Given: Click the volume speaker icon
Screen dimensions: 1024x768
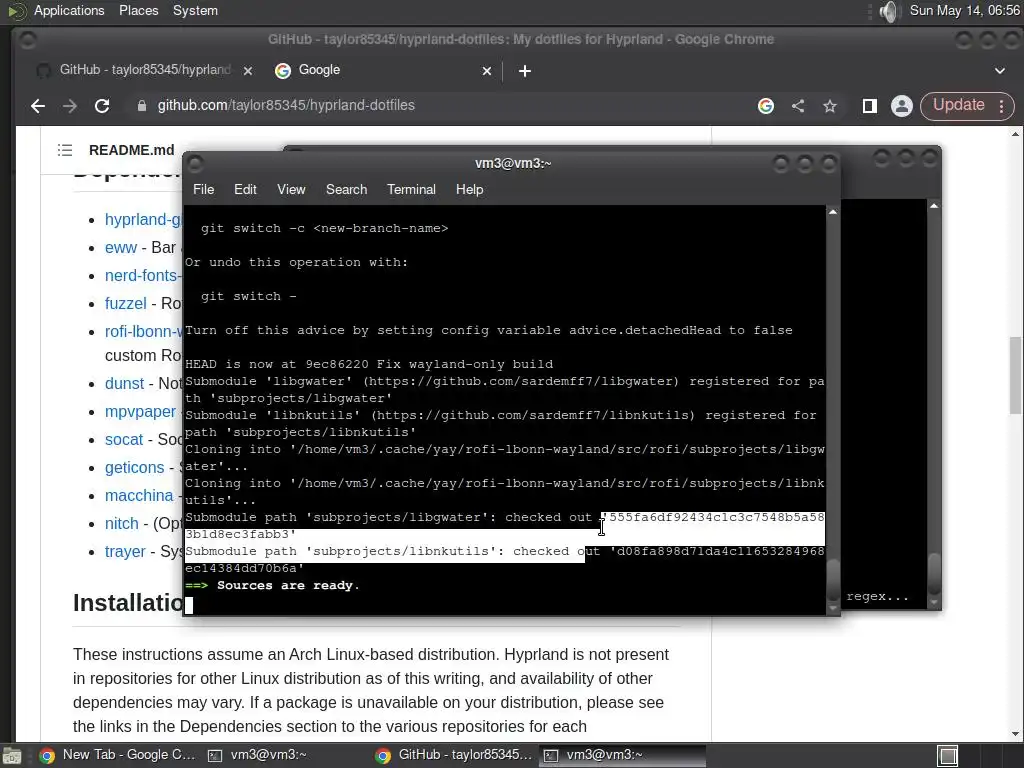Looking at the screenshot, I should (x=889, y=11).
